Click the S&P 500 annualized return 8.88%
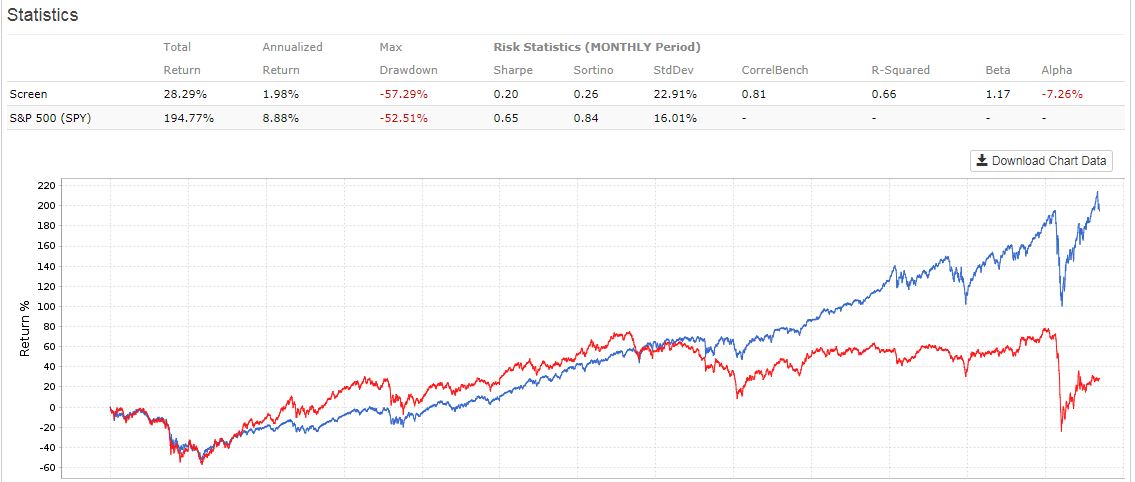The image size is (1135, 482). pos(282,117)
